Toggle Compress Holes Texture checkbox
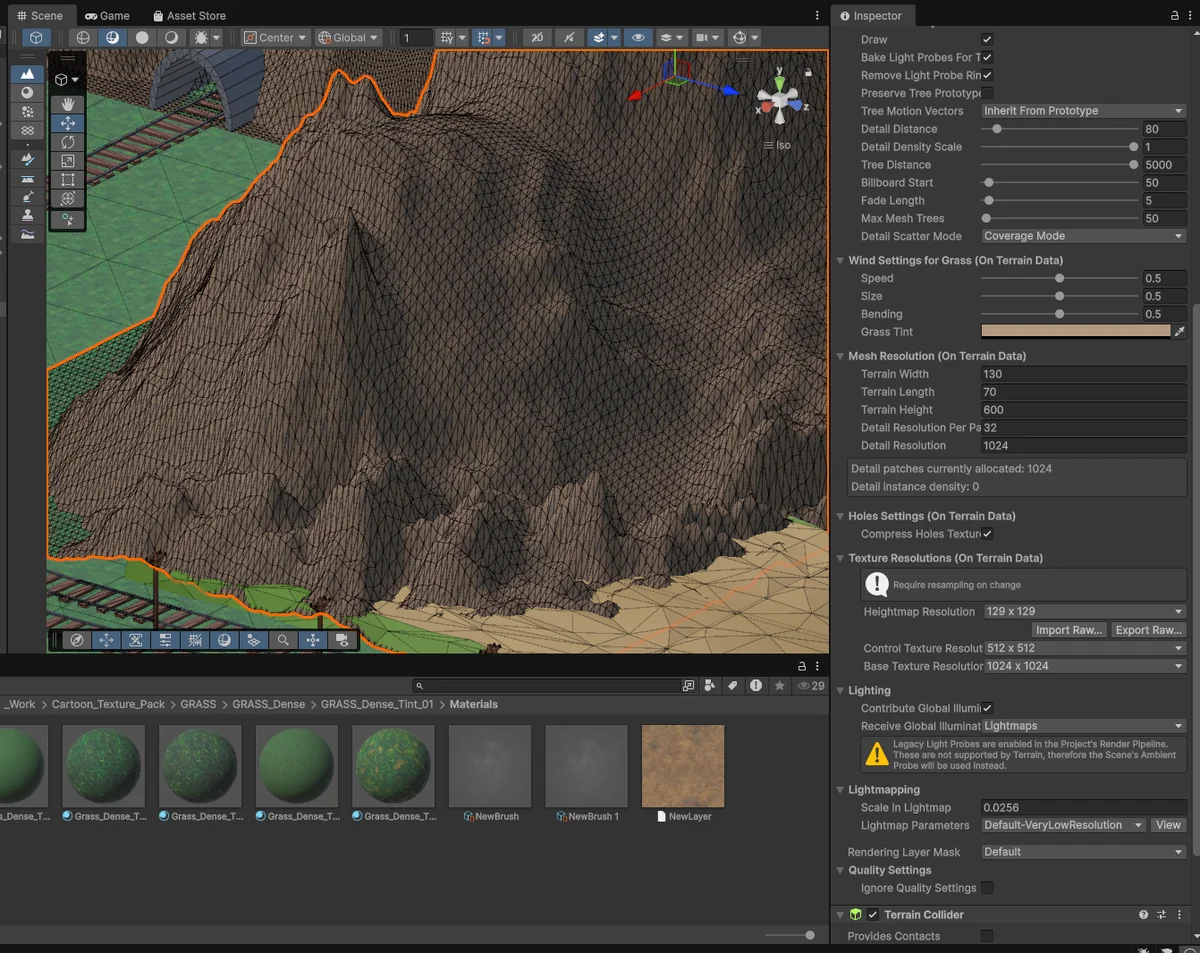This screenshot has height=953, width=1200. click(987, 534)
